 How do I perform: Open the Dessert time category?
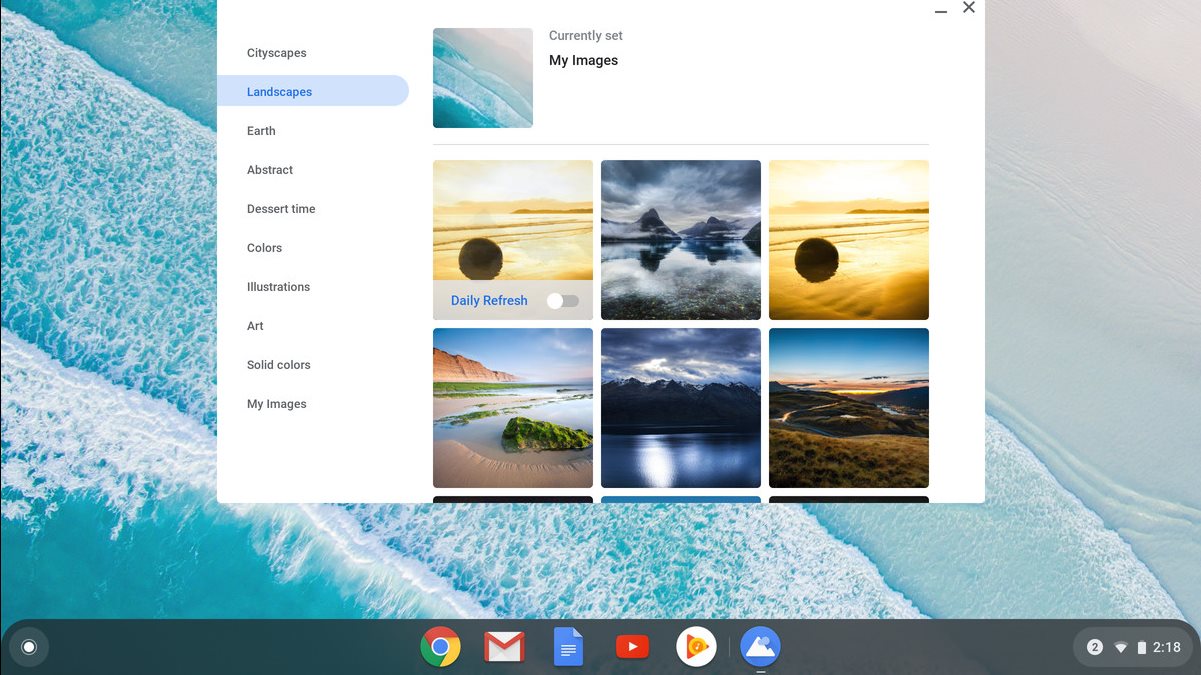click(x=281, y=209)
